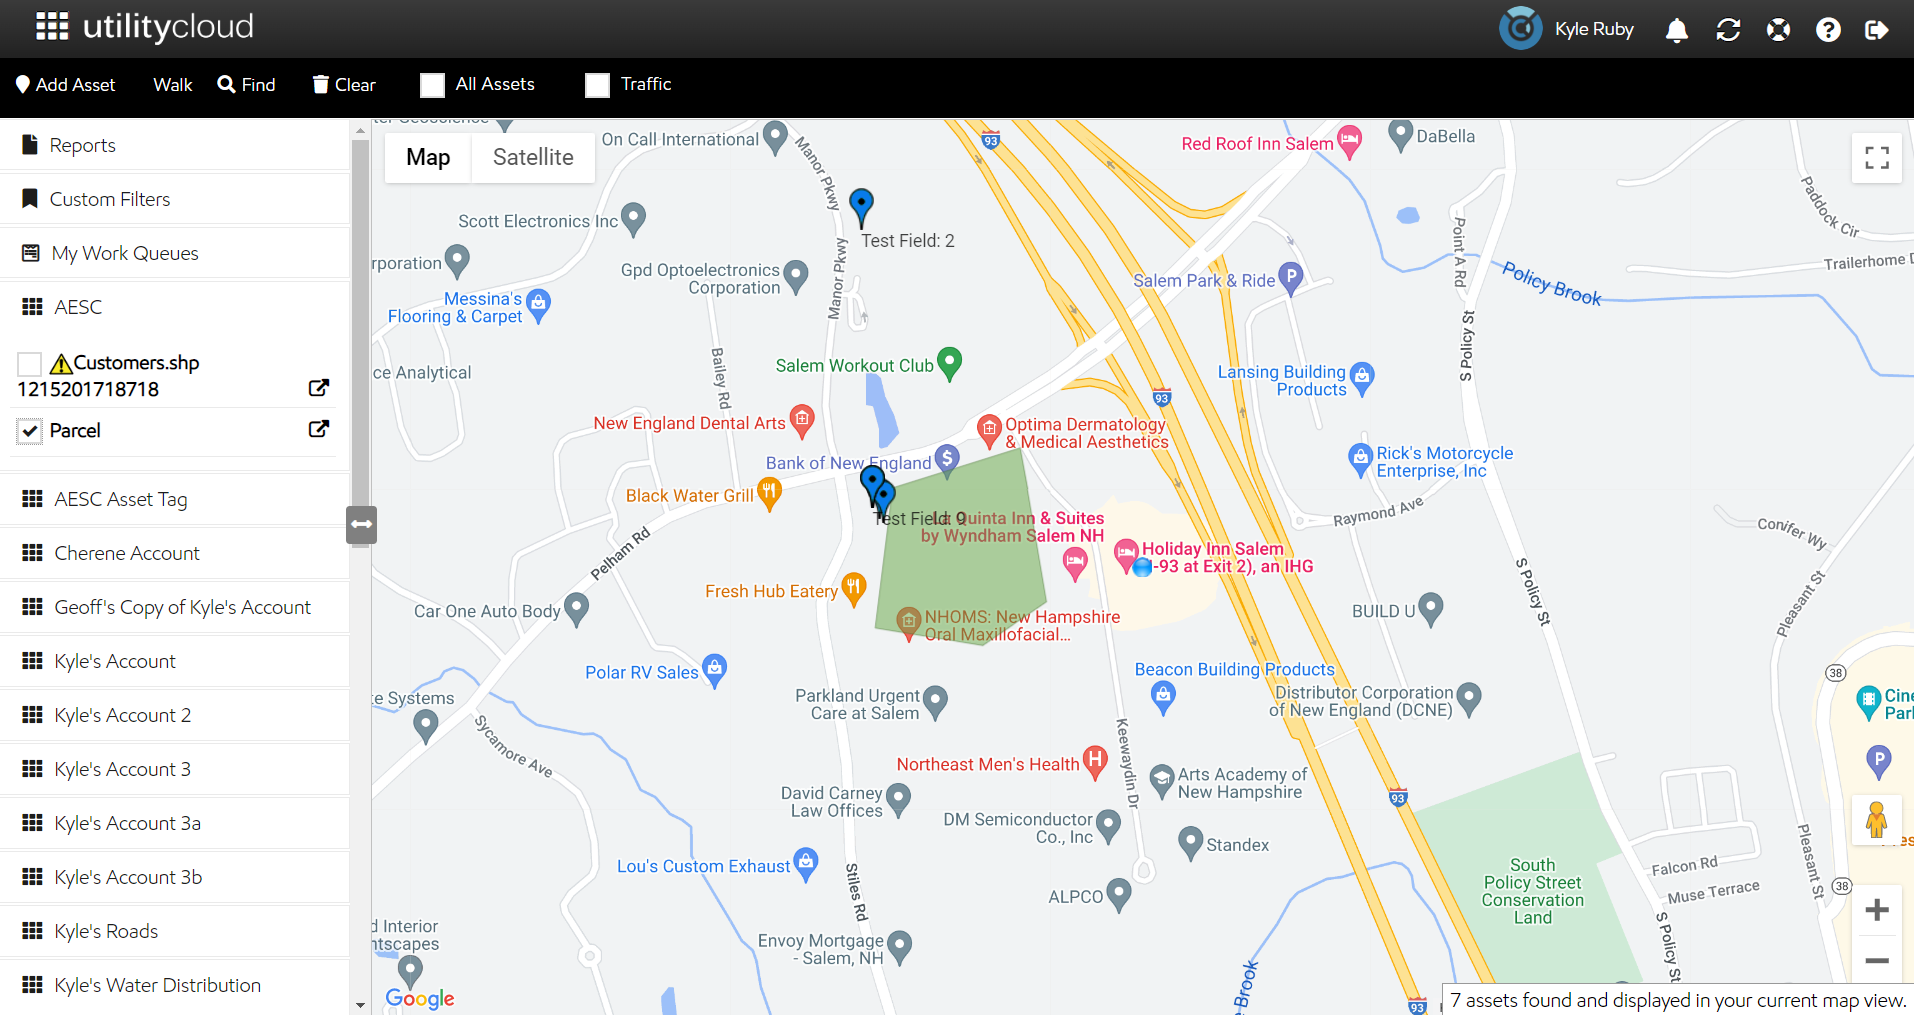
Task: Click the Test Field: 2 map marker
Action: [861, 205]
